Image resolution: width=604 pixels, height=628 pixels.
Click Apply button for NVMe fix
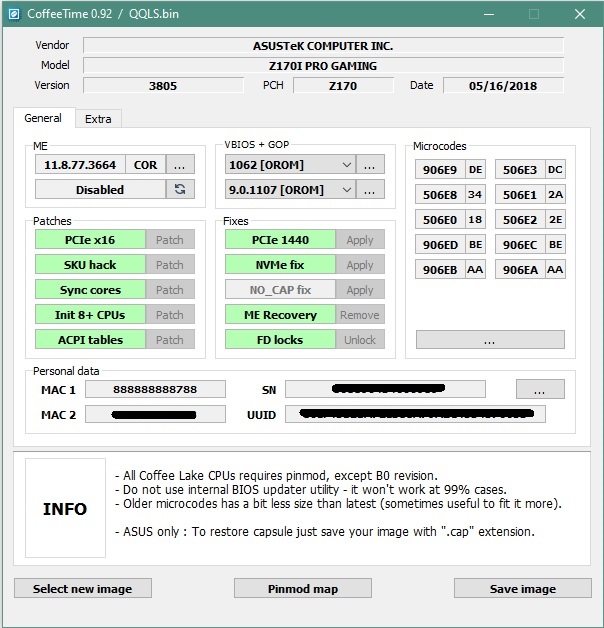click(x=360, y=264)
